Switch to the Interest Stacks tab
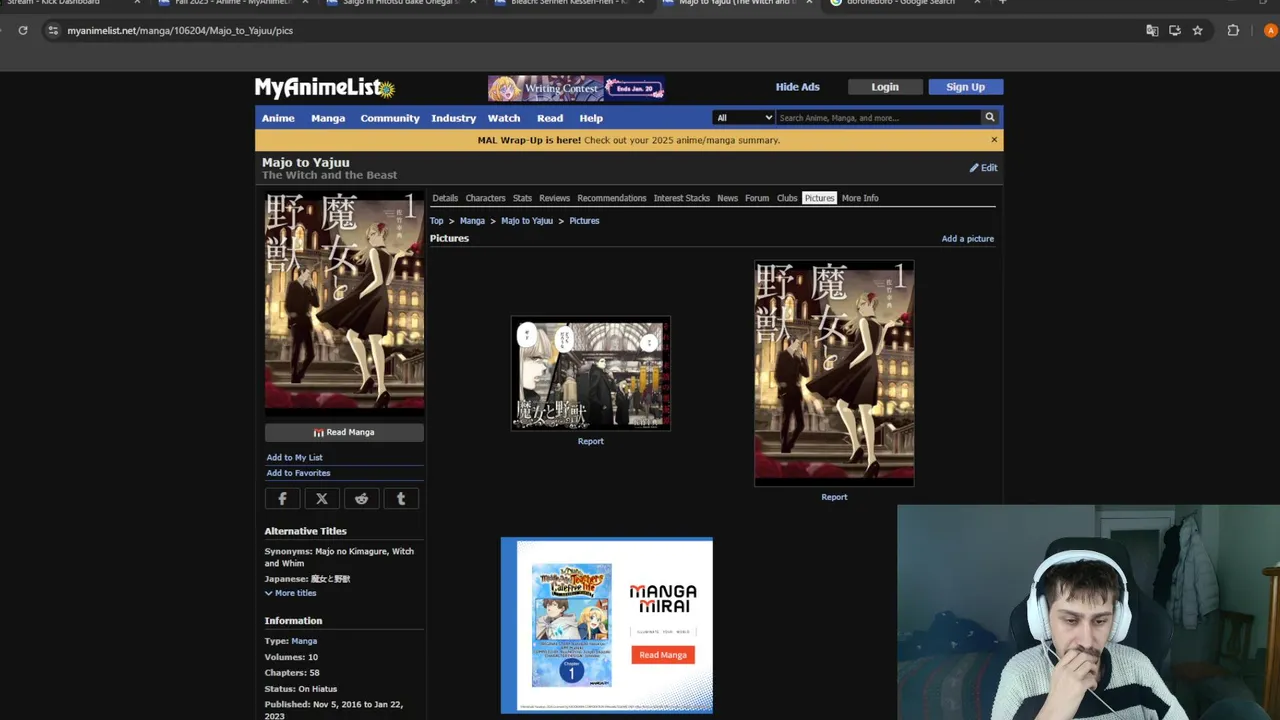This screenshot has width=1280, height=720. 681,198
